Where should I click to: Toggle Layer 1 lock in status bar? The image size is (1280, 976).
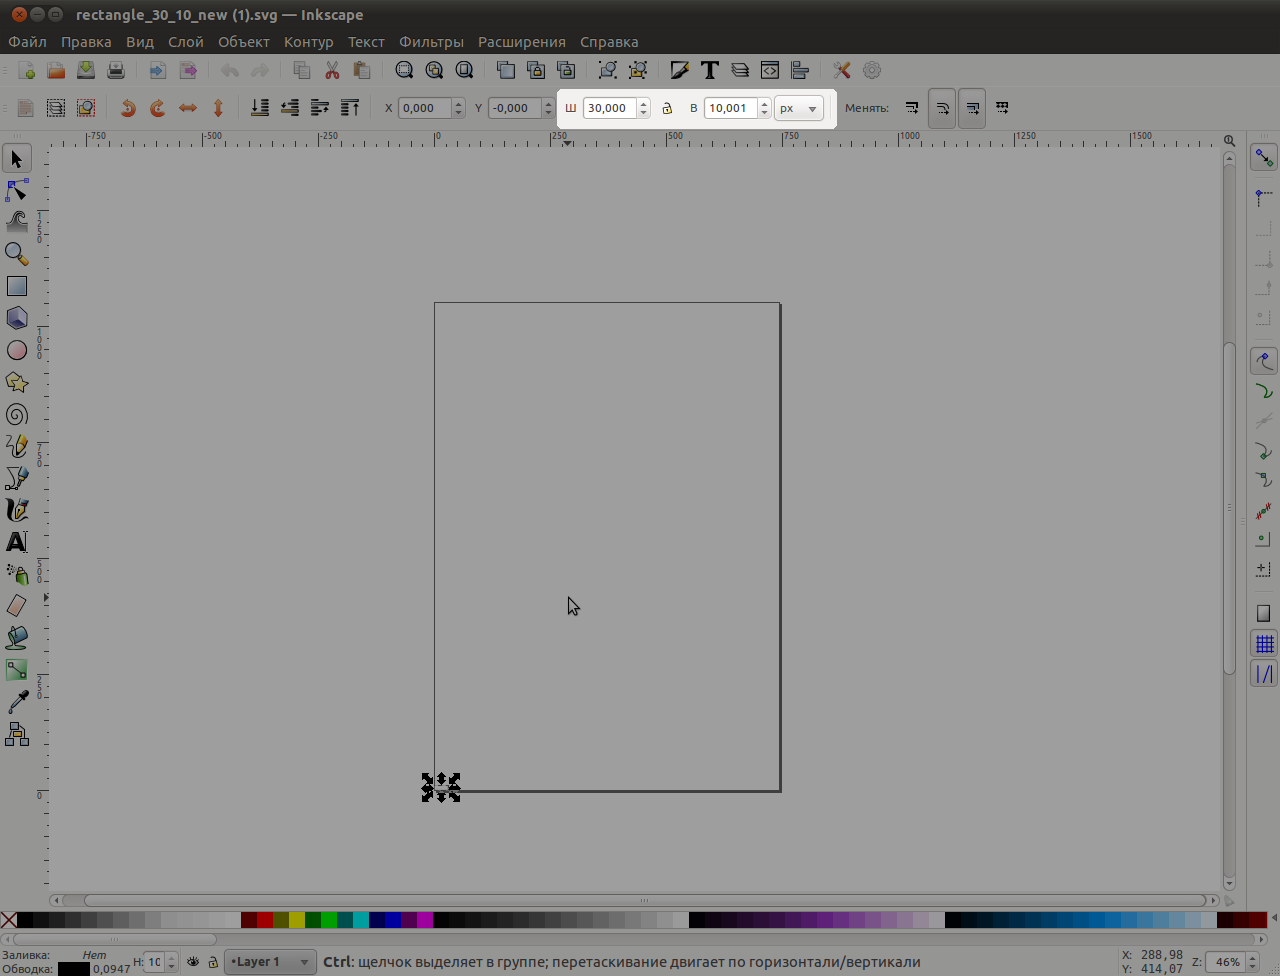tap(213, 962)
